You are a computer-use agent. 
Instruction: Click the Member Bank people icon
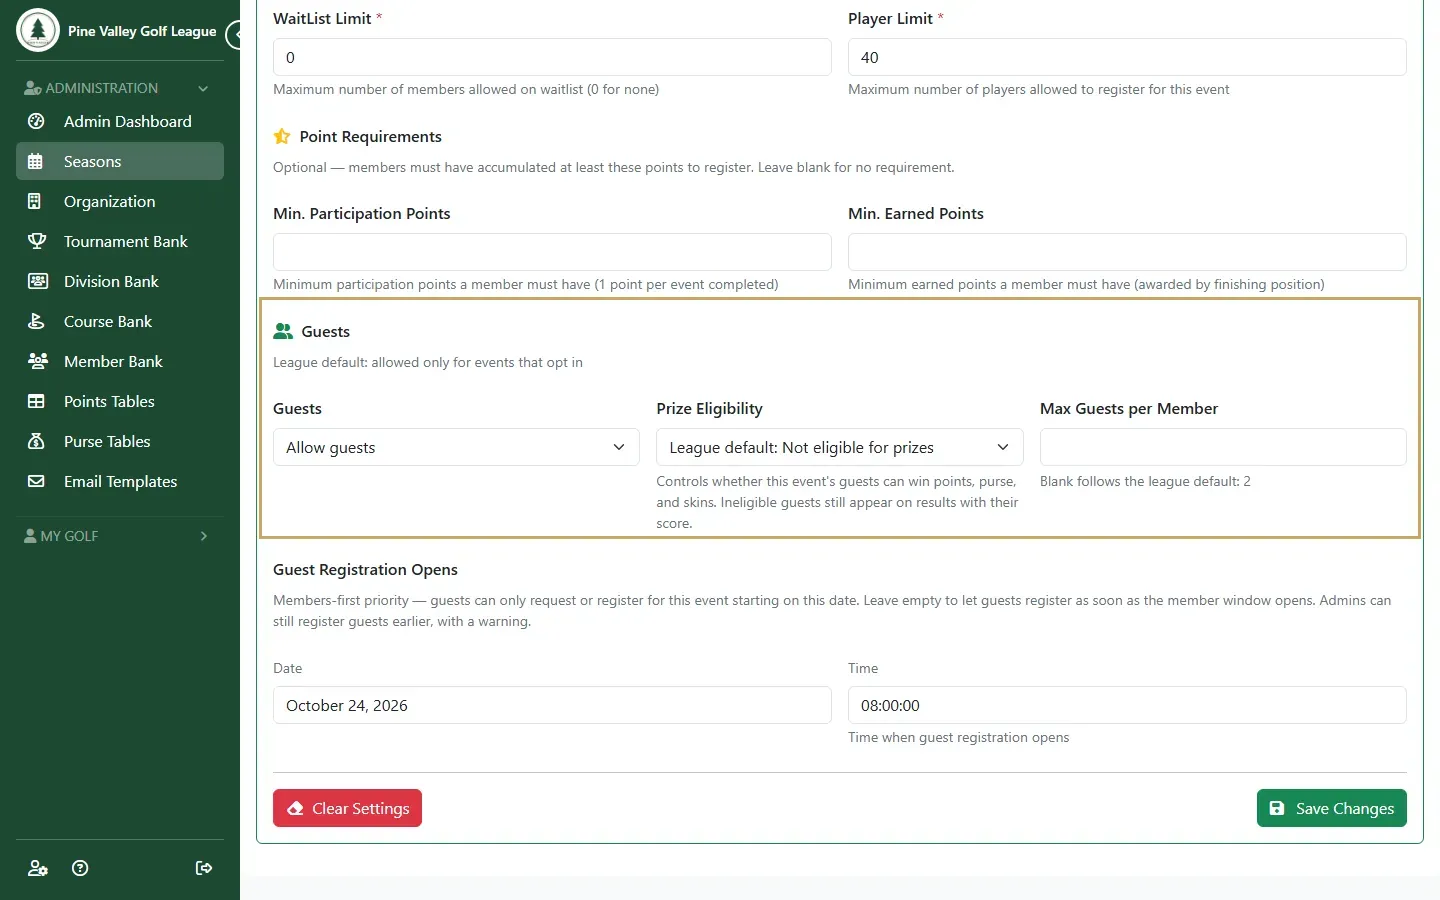(x=36, y=361)
